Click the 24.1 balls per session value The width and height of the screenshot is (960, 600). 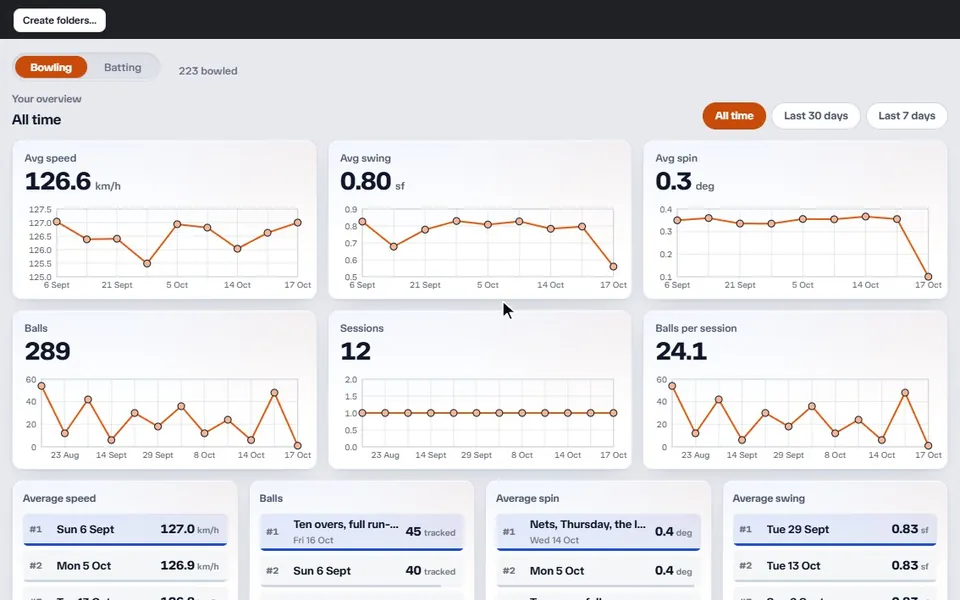(681, 351)
